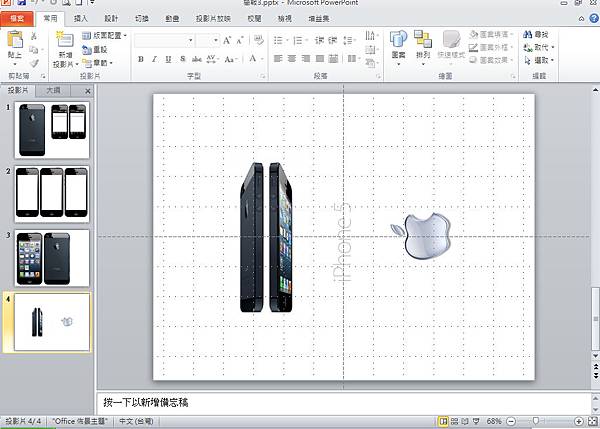Toggle Strikethrough (abc) formatting

coord(197,59)
